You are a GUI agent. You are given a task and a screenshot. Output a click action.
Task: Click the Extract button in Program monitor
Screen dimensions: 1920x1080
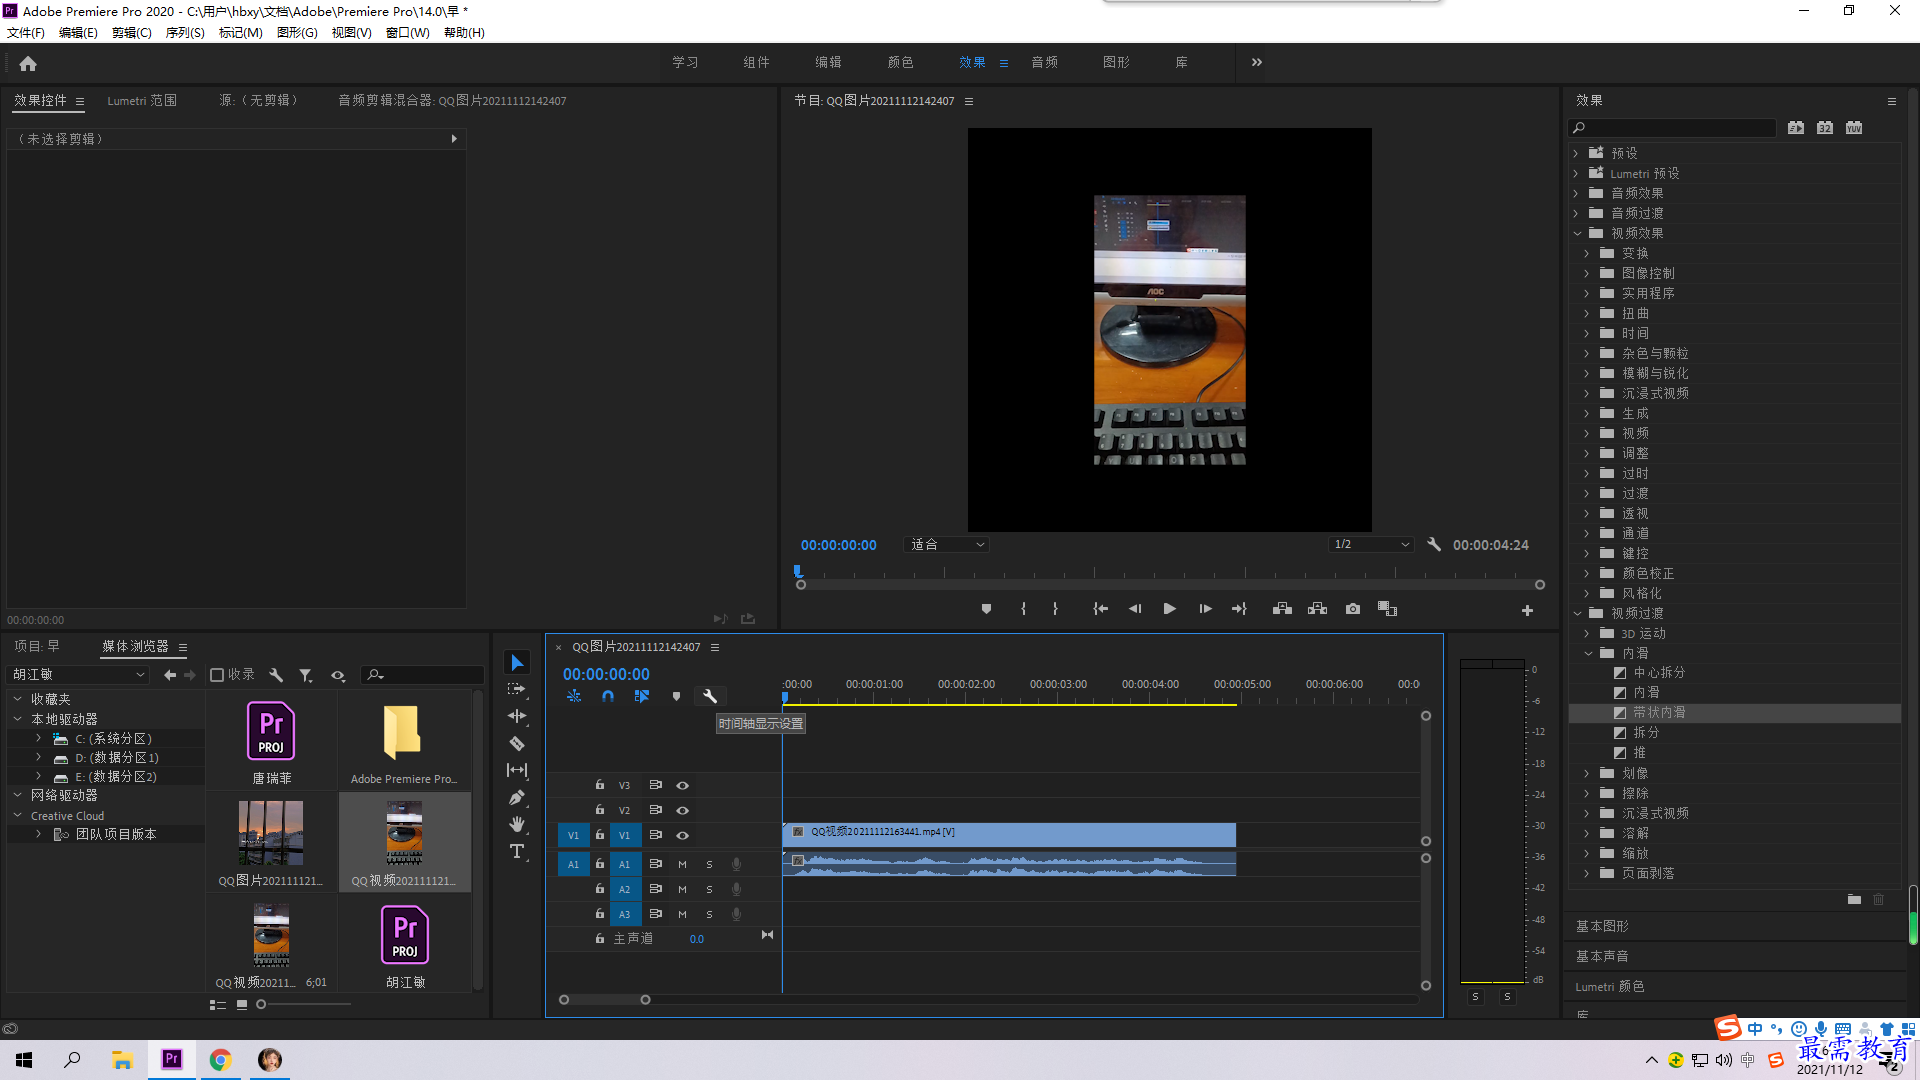pos(1317,609)
